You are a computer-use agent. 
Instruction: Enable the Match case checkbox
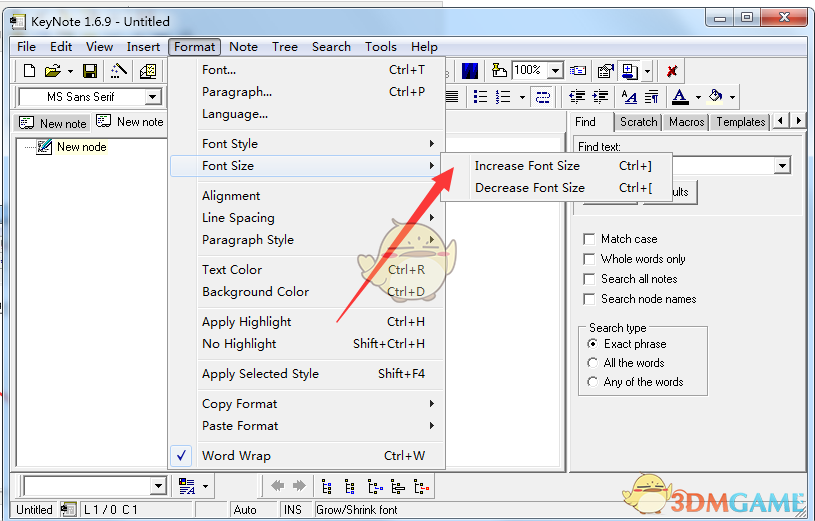click(589, 239)
